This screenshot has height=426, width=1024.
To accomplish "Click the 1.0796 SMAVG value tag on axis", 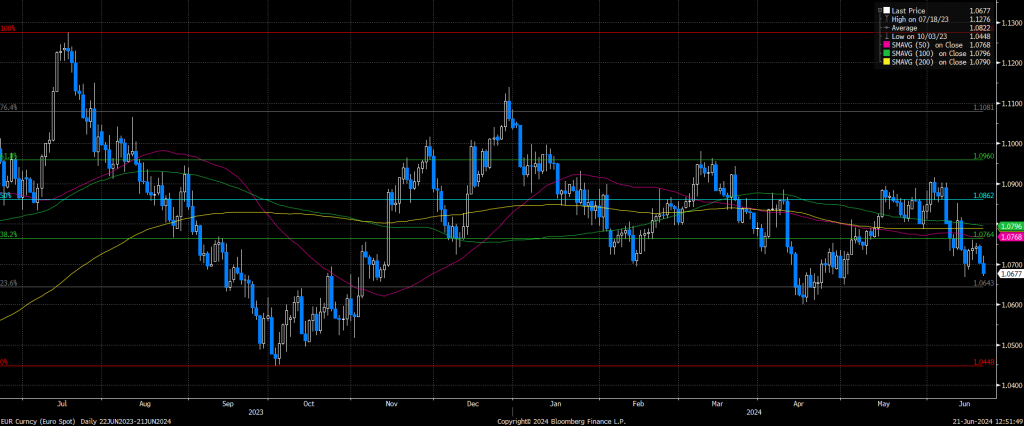I will pyautogui.click(x=986, y=226).
